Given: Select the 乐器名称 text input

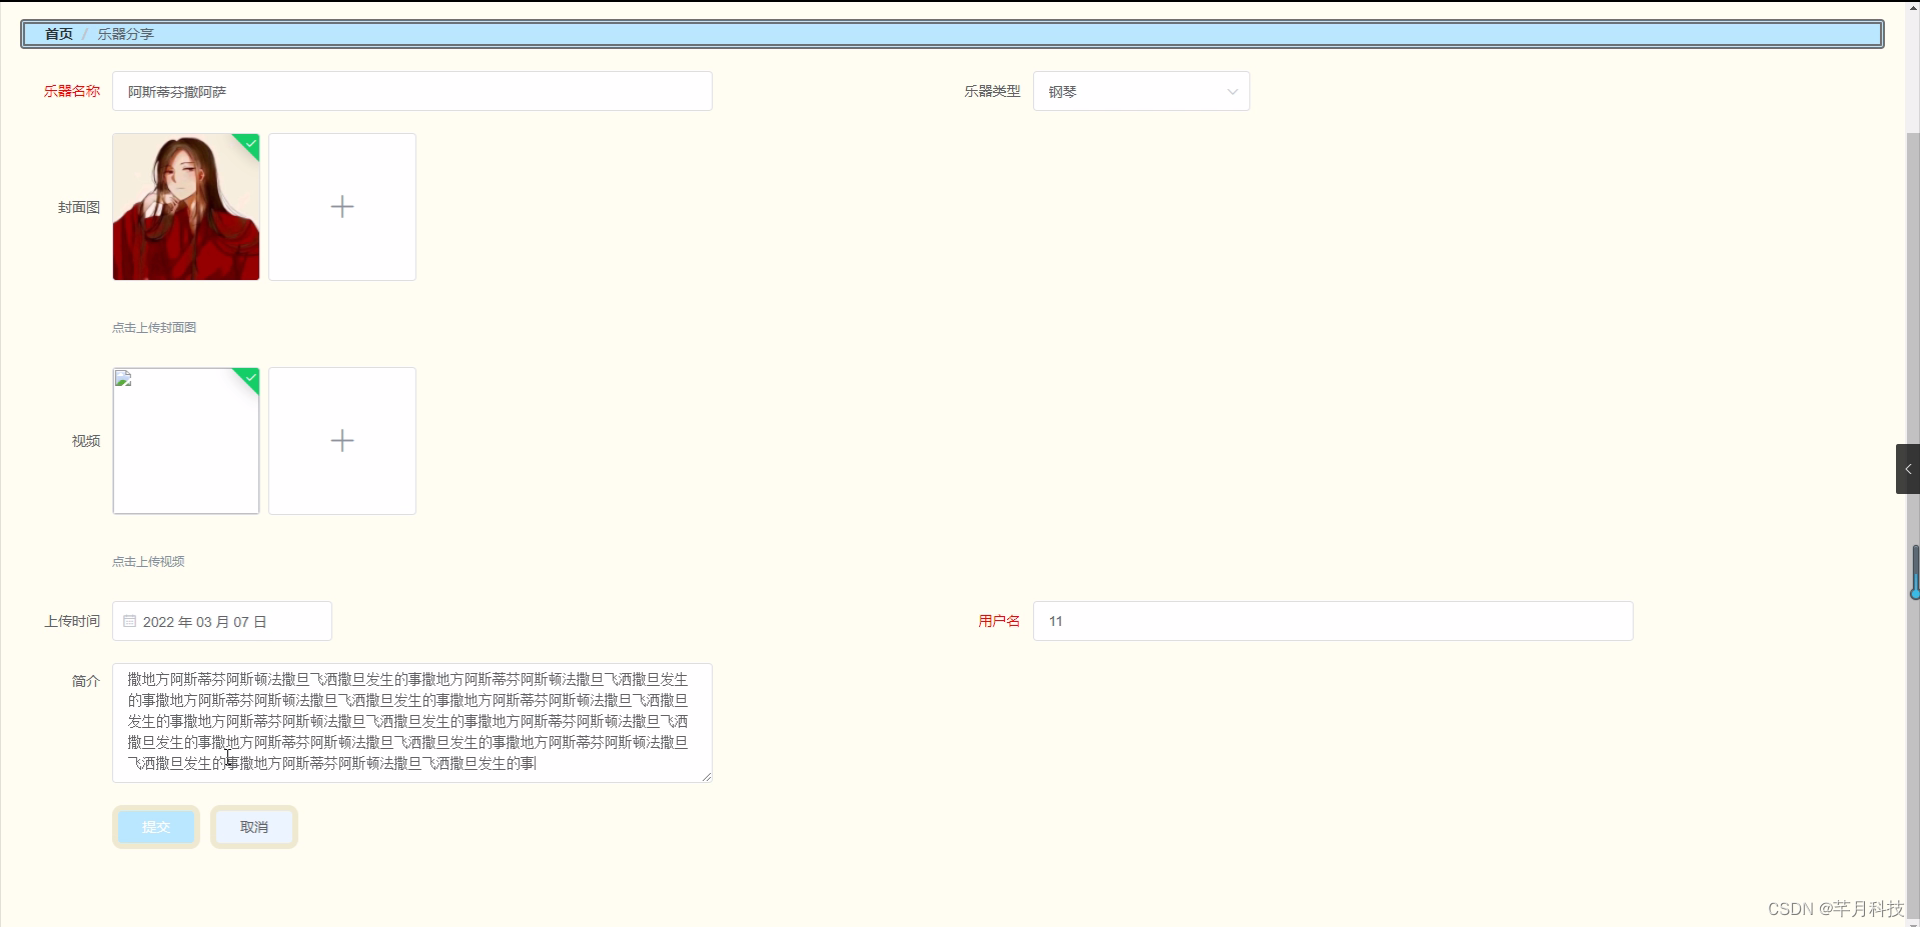Looking at the screenshot, I should [412, 91].
